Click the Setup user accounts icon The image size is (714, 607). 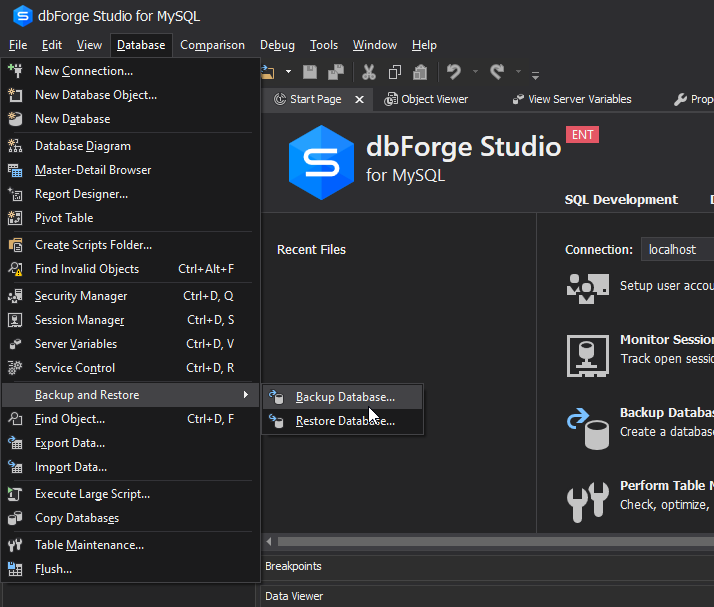[587, 288]
